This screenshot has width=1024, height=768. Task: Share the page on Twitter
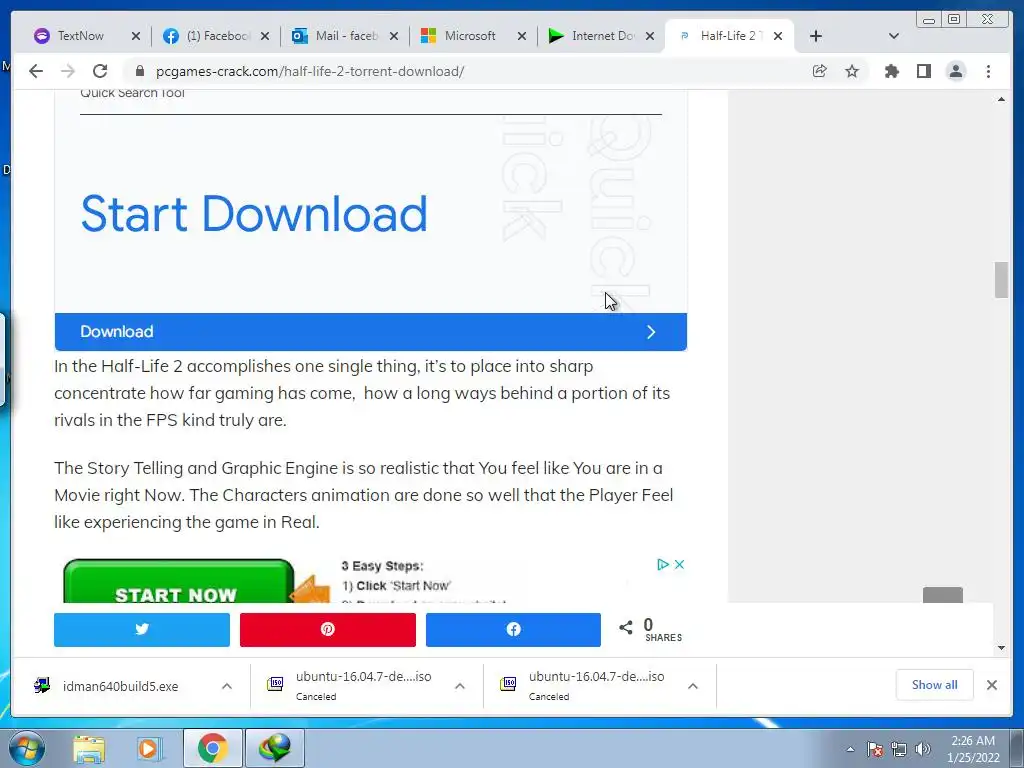click(142, 630)
